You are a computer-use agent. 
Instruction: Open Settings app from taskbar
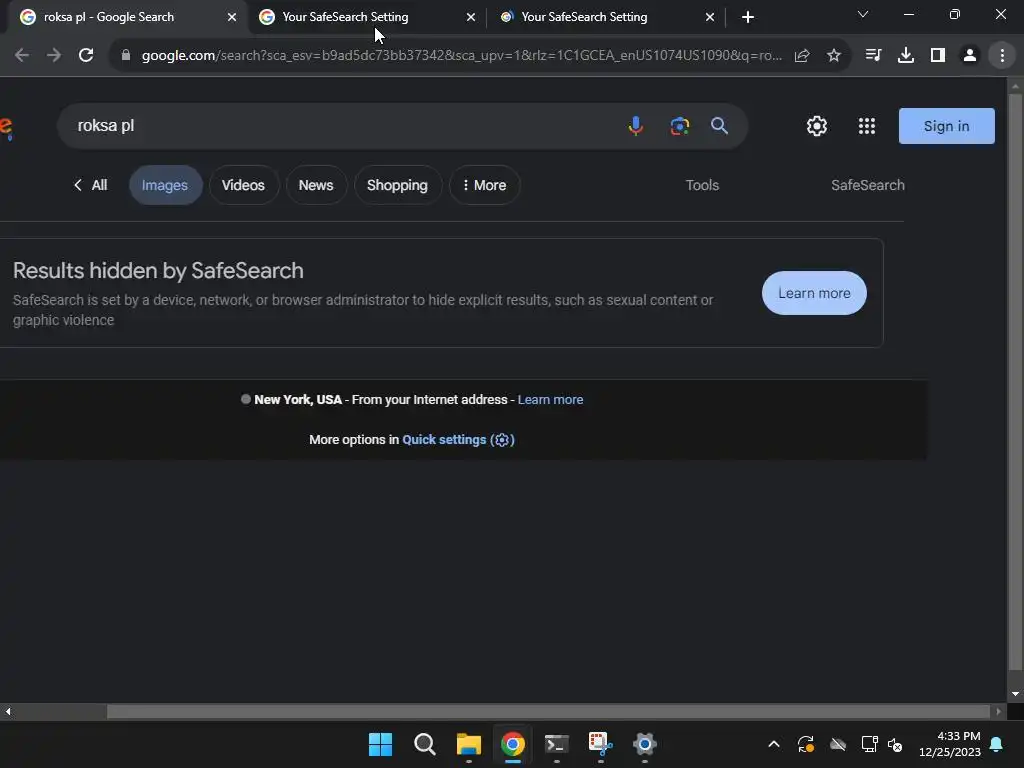644,744
